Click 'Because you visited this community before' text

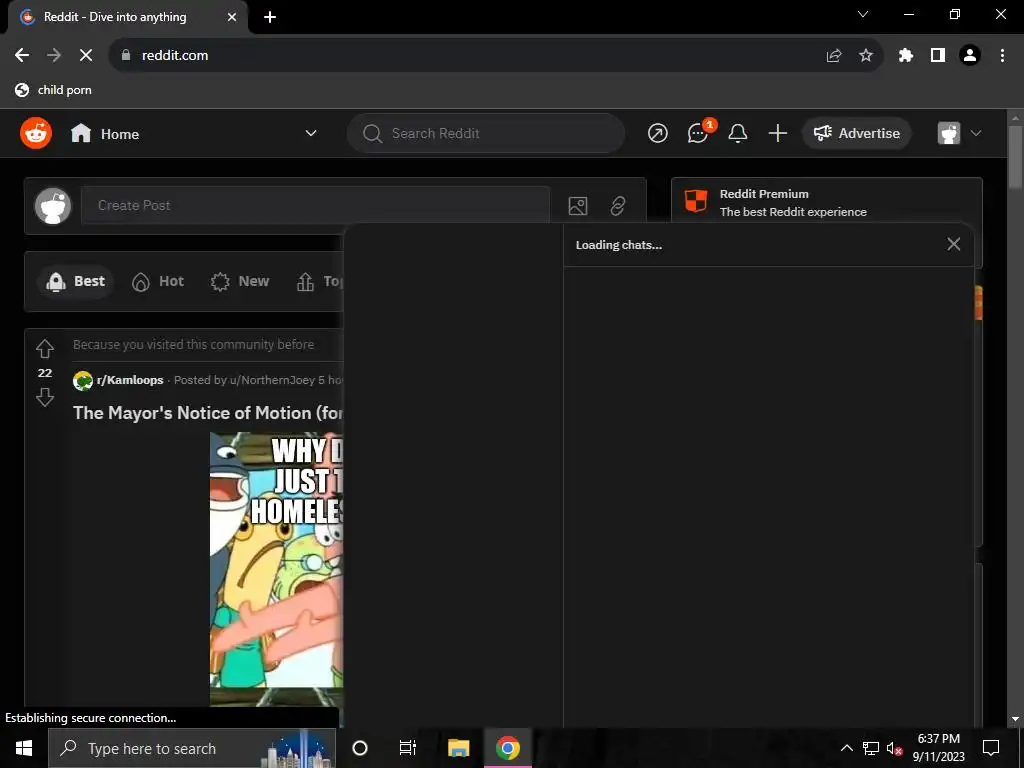(x=193, y=344)
